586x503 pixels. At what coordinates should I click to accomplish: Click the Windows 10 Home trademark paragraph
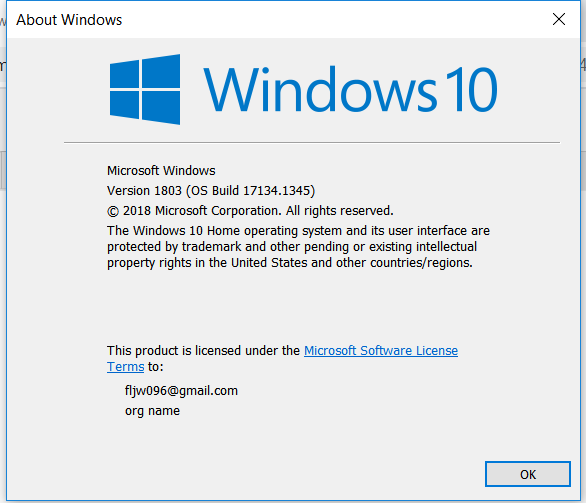tap(298, 247)
